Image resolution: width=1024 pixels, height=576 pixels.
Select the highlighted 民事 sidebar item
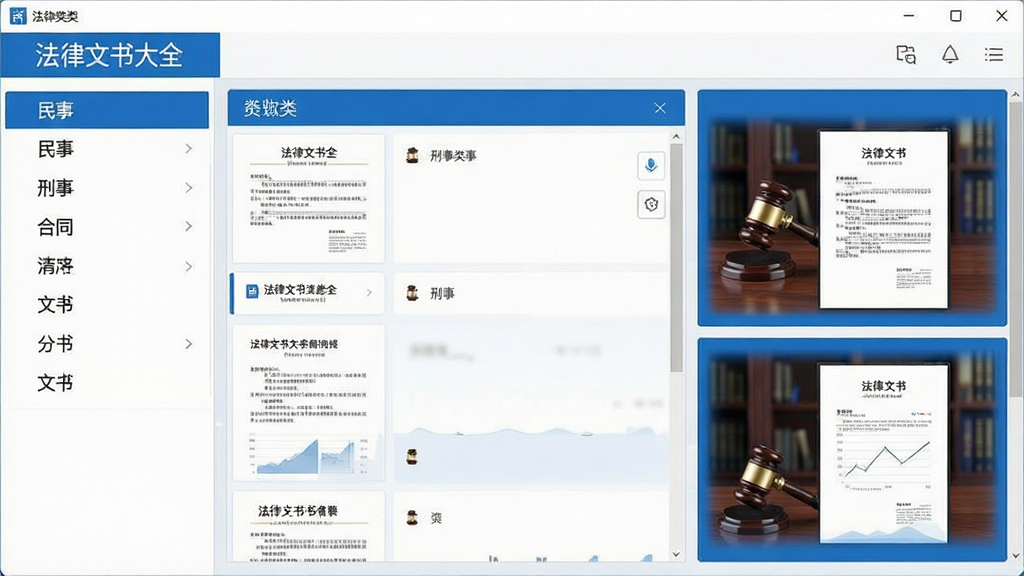(x=107, y=110)
